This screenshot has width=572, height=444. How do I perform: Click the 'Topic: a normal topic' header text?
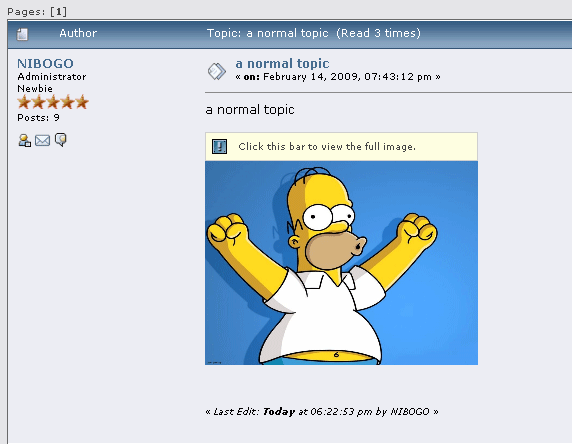click(x=268, y=33)
